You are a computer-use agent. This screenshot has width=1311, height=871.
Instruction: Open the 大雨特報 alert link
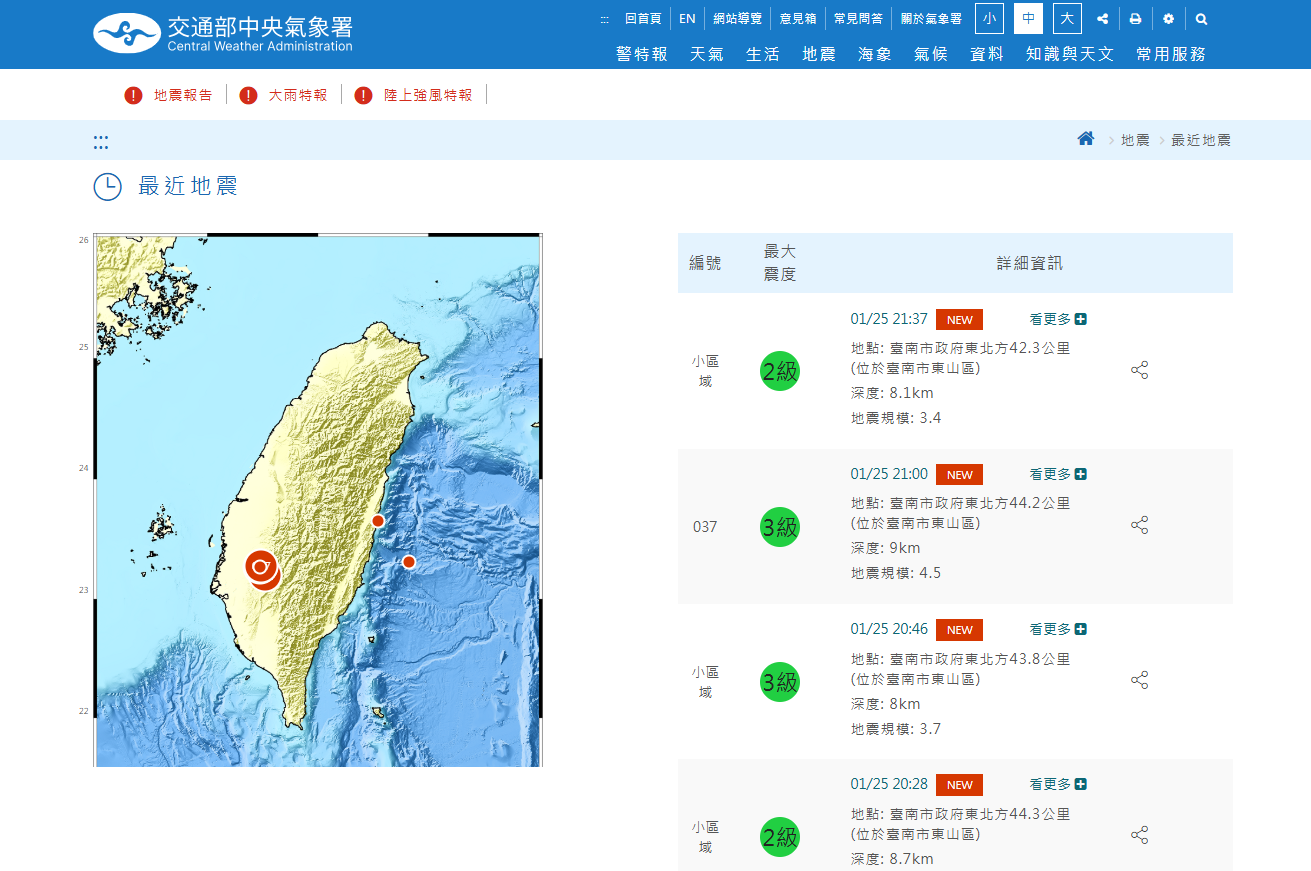(x=297, y=95)
